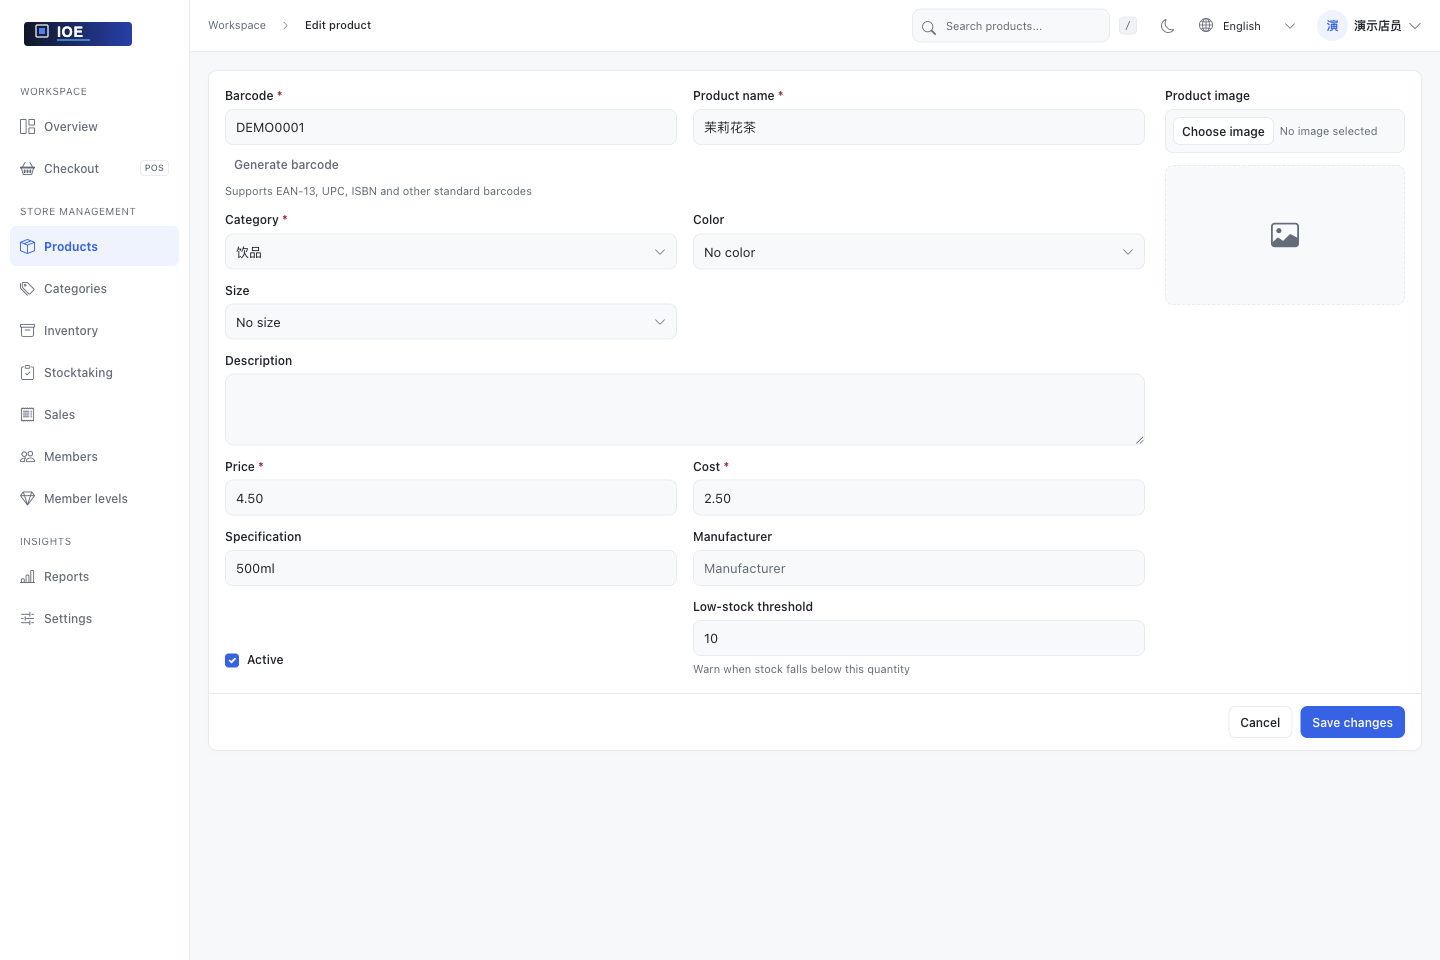Screen dimensions: 1440x960
Task: Click the Description text area
Action: pos(685,410)
